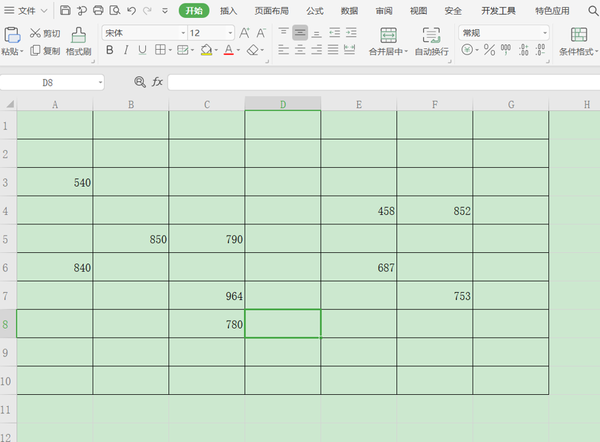The height and width of the screenshot is (442, 600).
Task: Increase font size with larger A
Action: (245, 33)
